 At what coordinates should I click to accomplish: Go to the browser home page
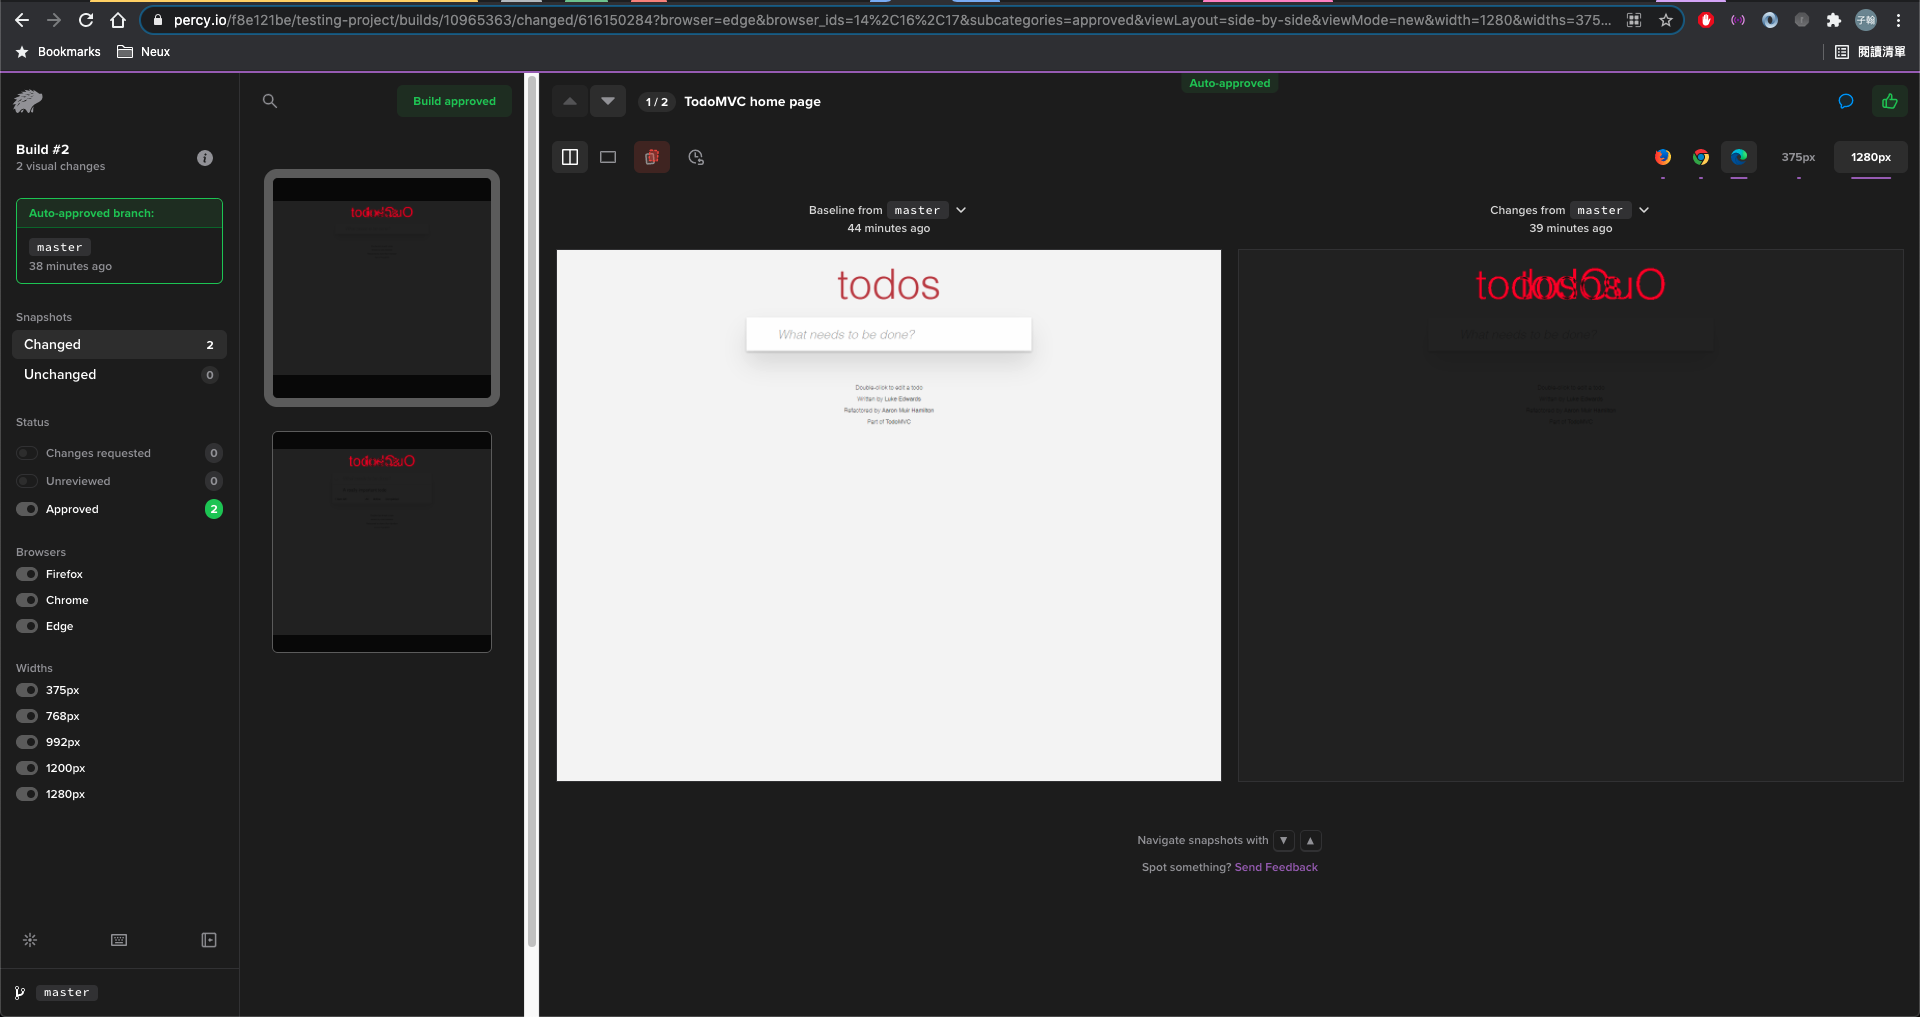118,20
